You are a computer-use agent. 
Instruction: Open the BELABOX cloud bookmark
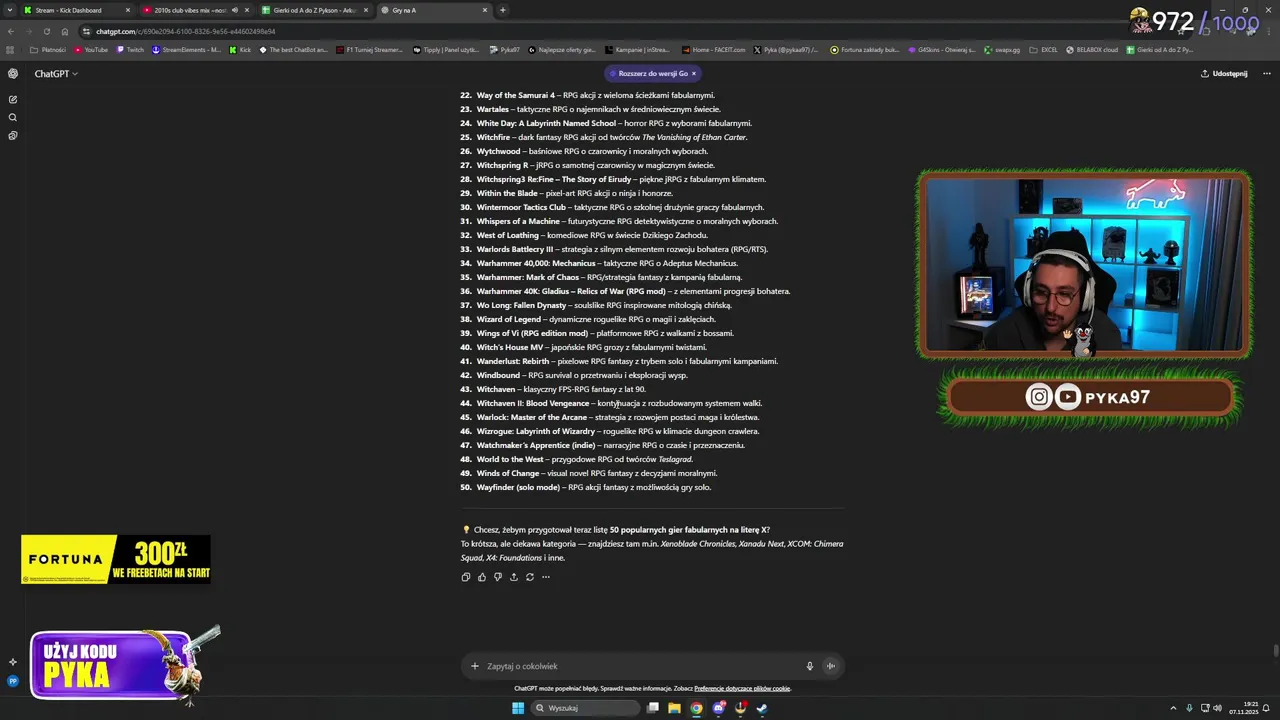pos(1091,49)
